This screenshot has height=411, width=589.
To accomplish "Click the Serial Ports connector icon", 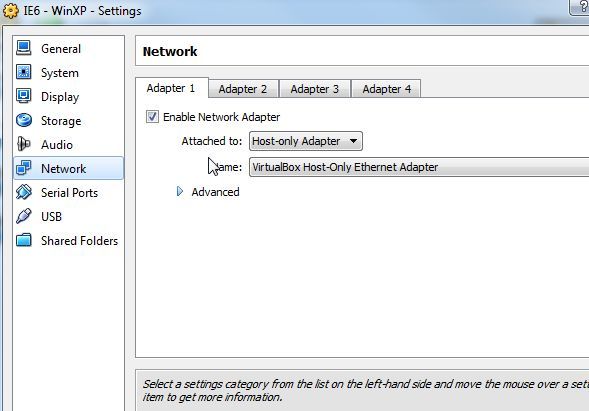I will tap(24, 192).
